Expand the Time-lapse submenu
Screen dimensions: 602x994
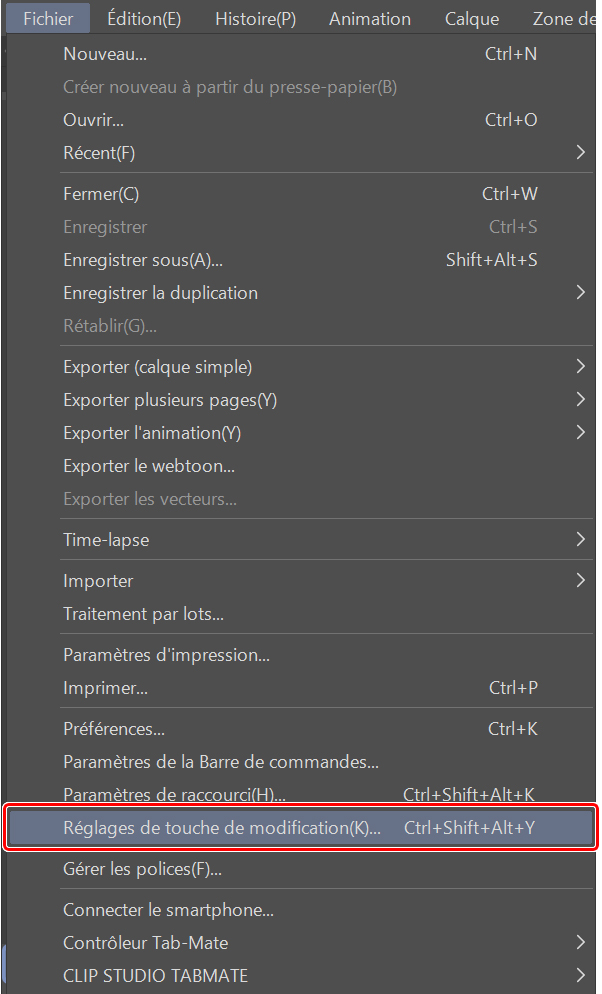tap(106, 540)
